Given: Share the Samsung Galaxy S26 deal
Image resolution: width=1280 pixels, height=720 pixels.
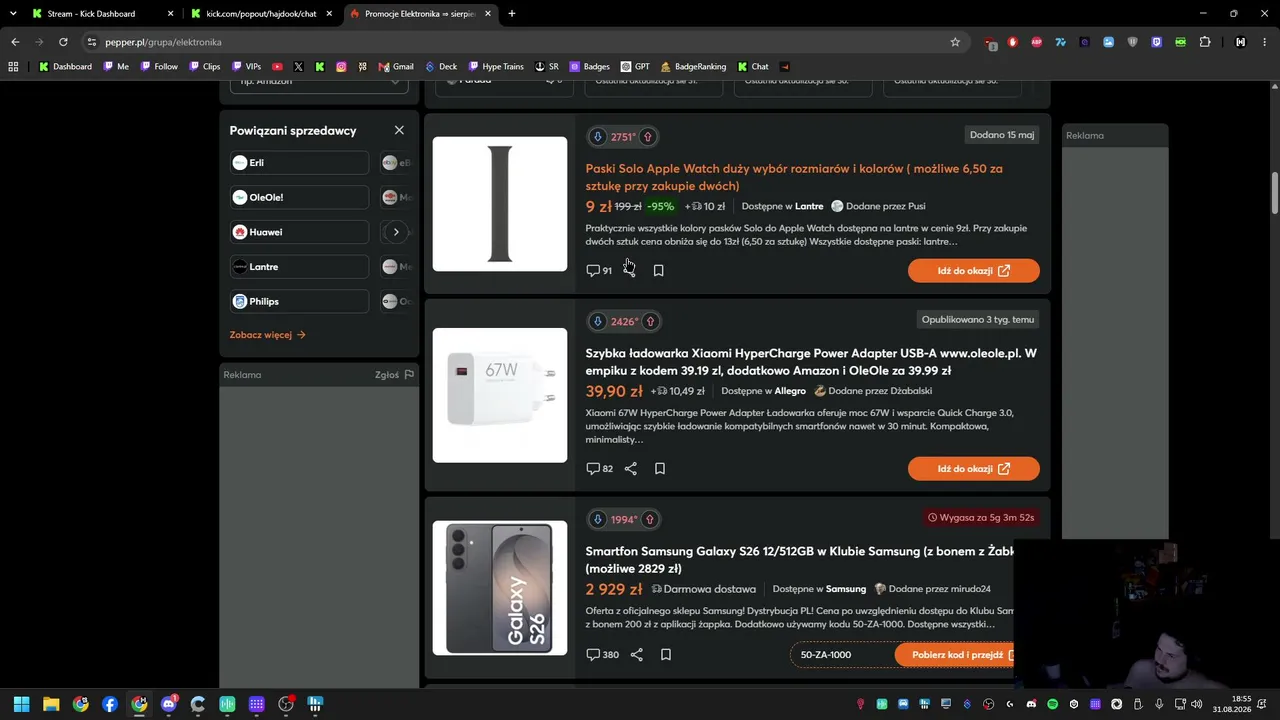Looking at the screenshot, I should (637, 655).
